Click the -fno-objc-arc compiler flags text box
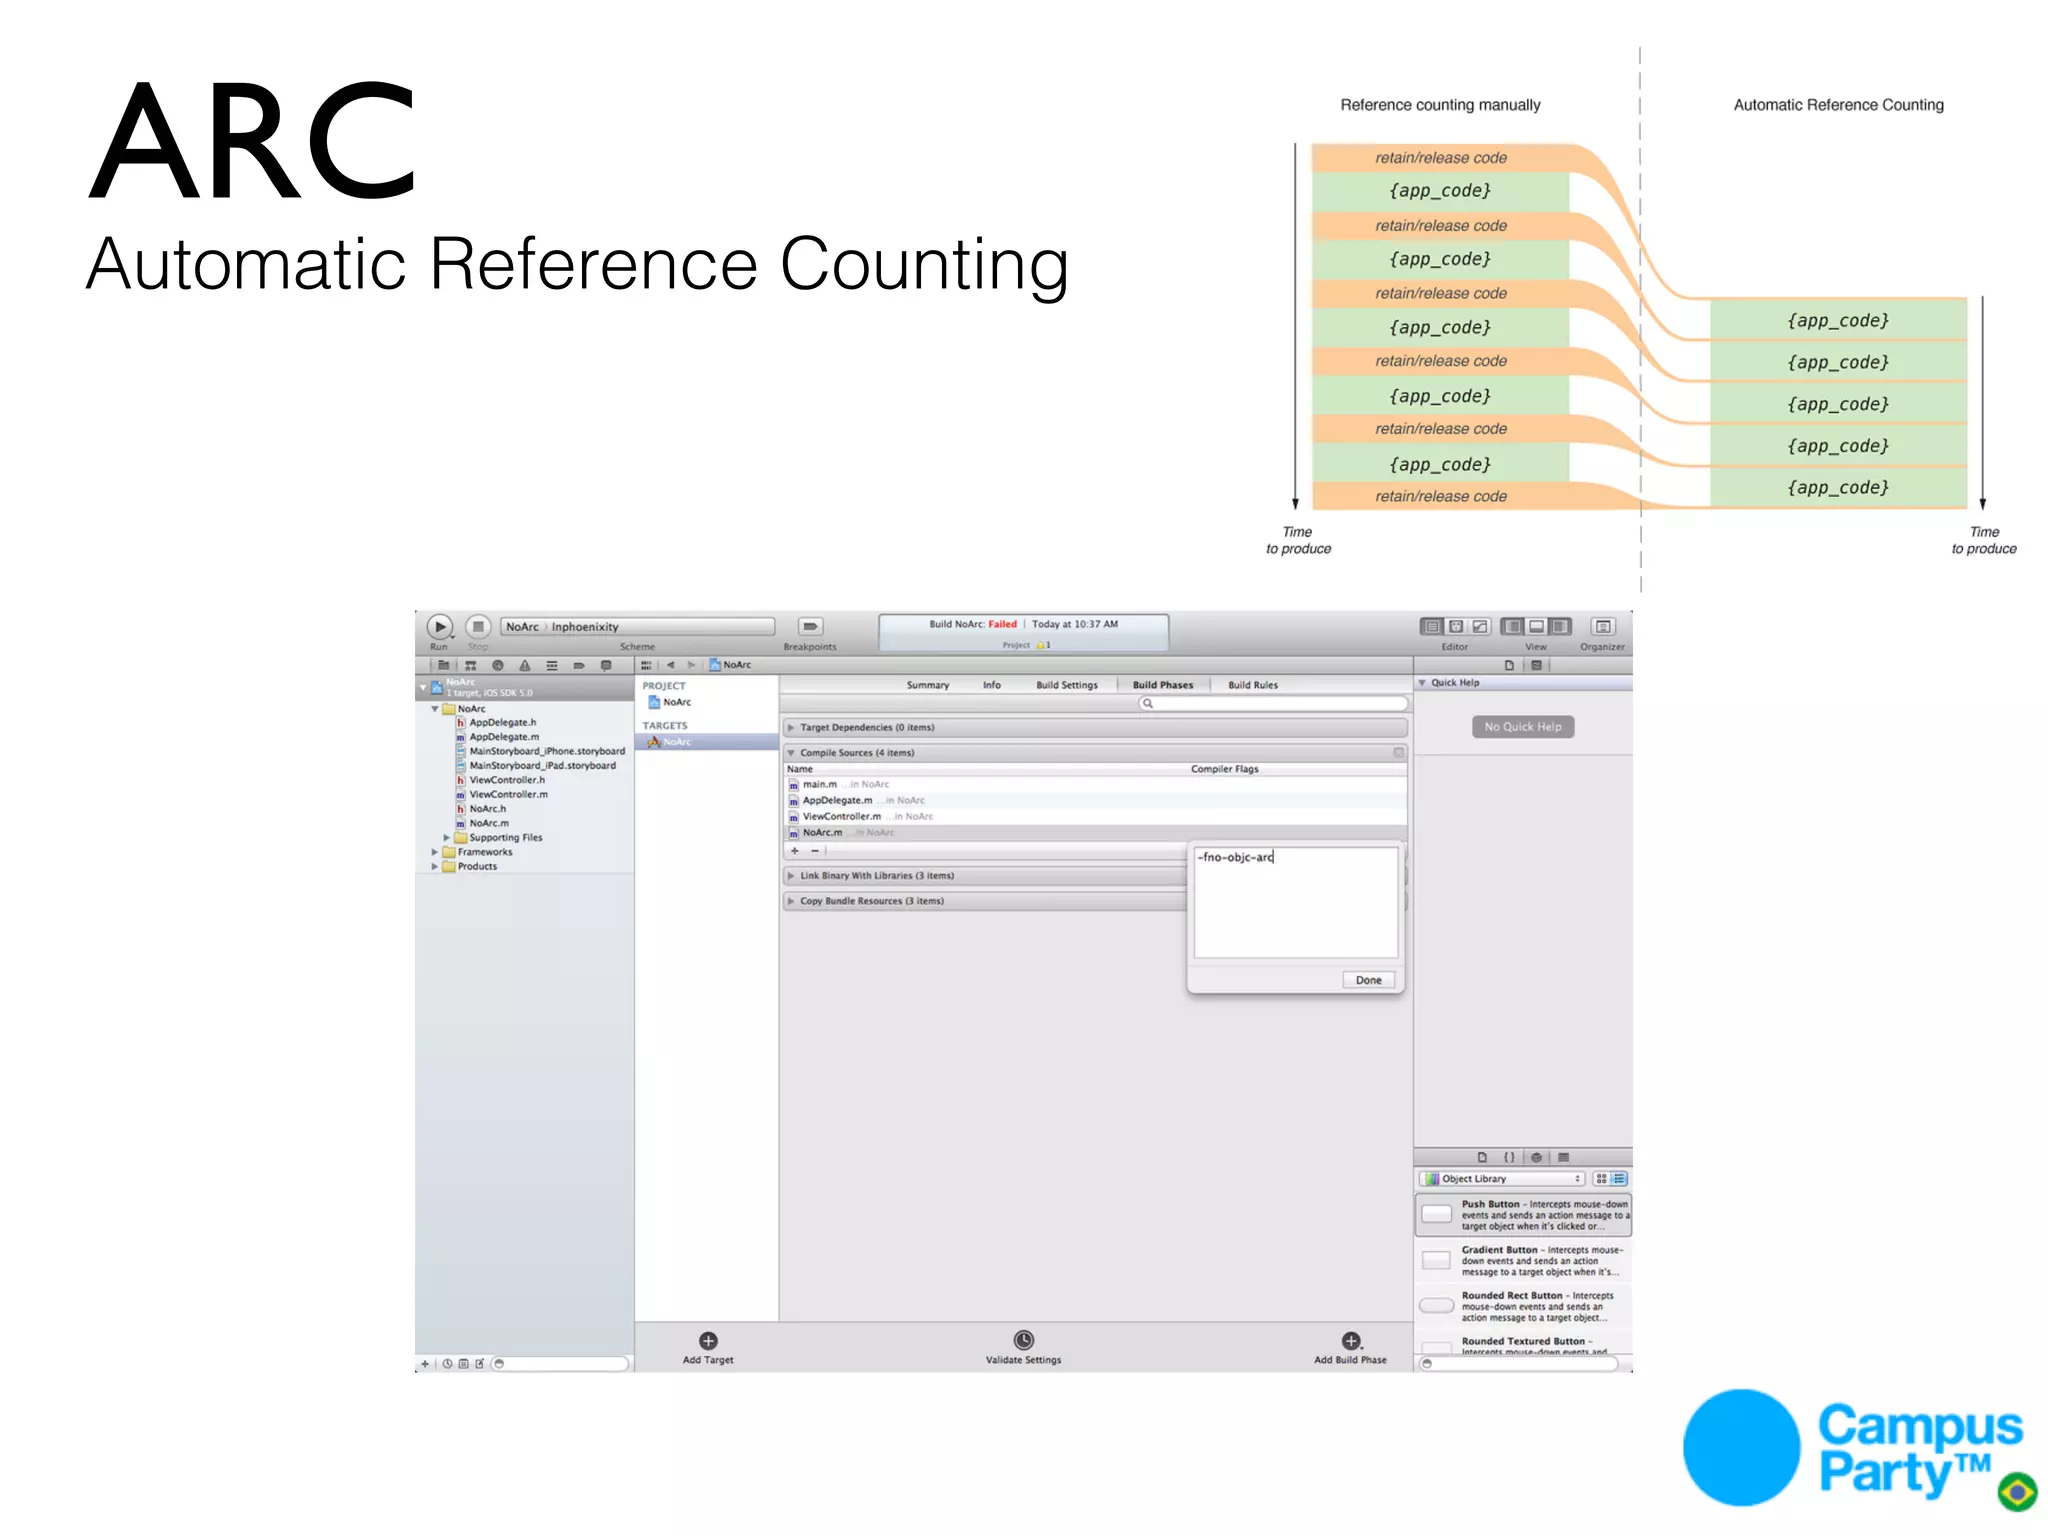The image size is (2048, 1536). tap(1296, 902)
